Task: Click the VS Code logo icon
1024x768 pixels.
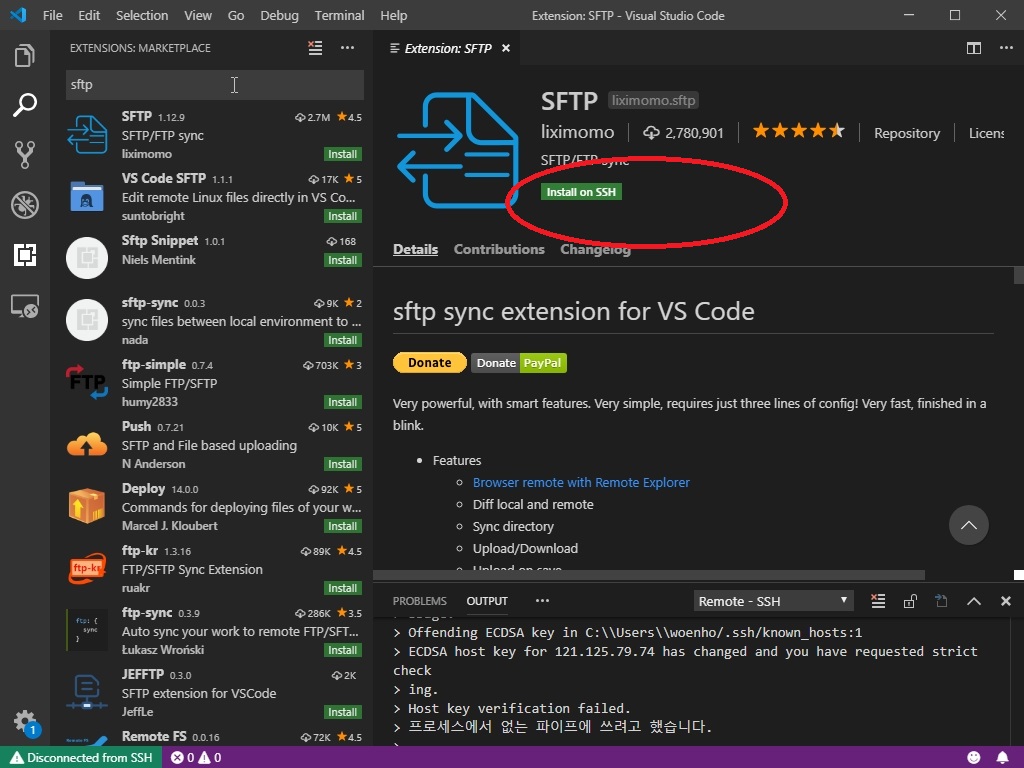Action: click(x=18, y=15)
